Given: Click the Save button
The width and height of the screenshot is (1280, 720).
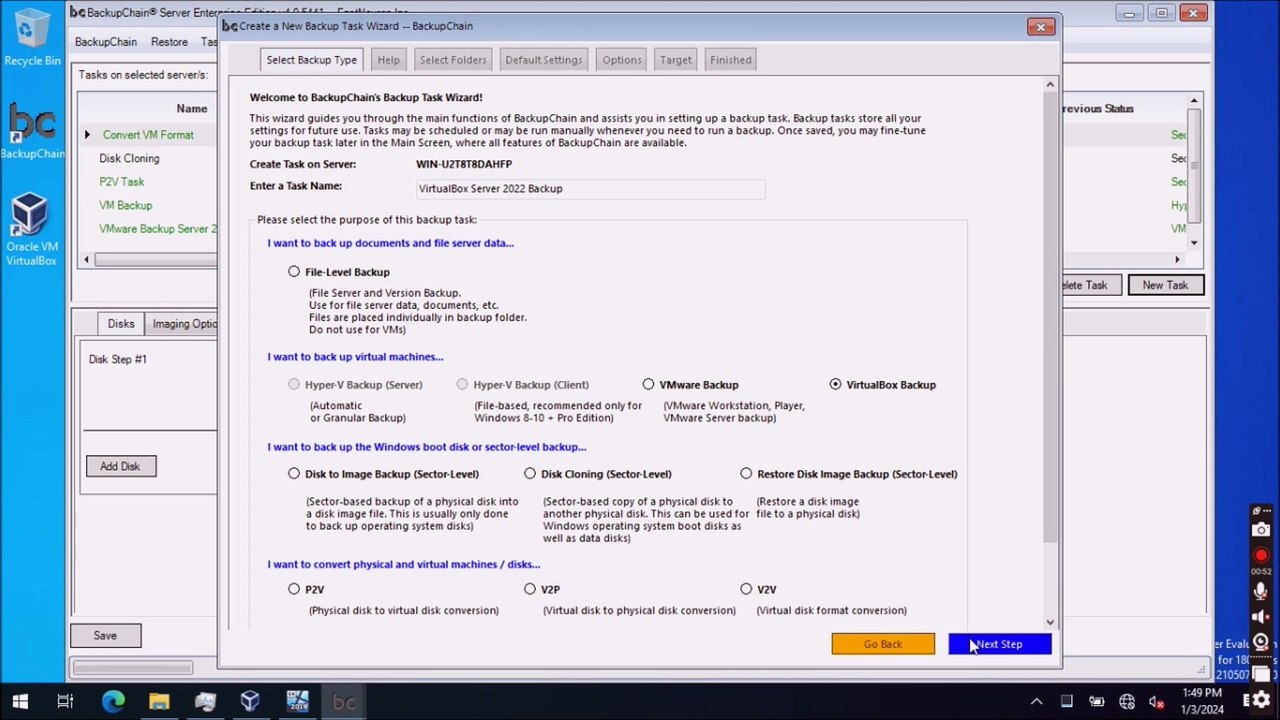Looking at the screenshot, I should [105, 636].
